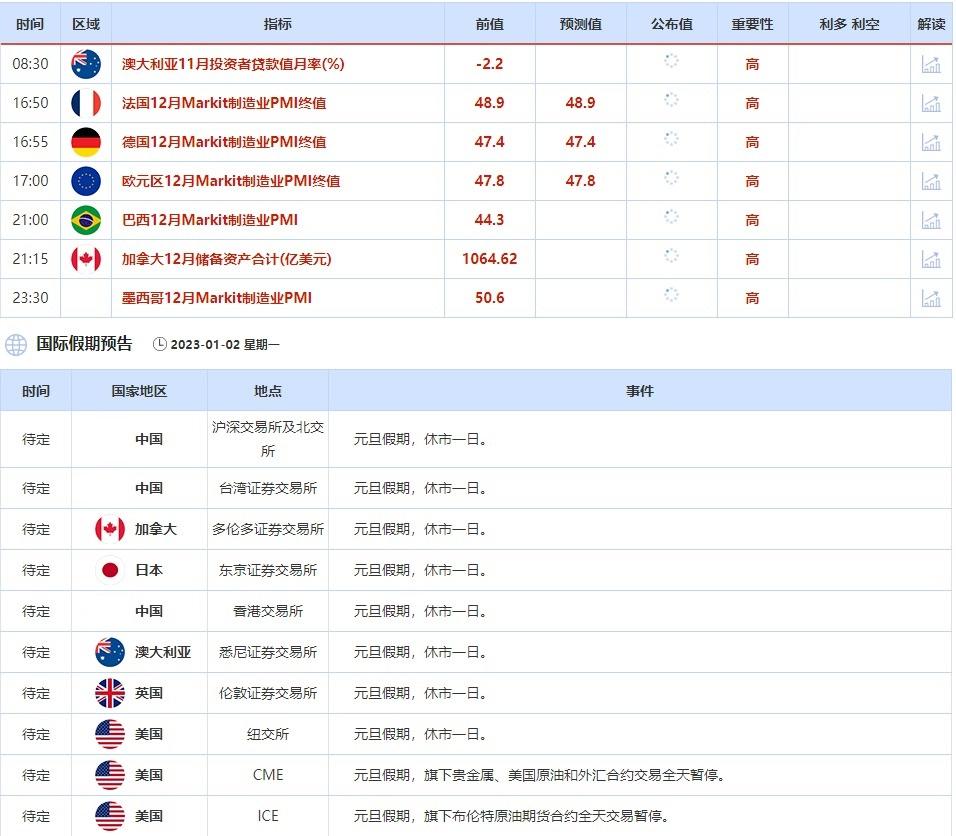Image resolution: width=956 pixels, height=836 pixels.
Task: Select the CME holiday event text
Action: point(539,775)
